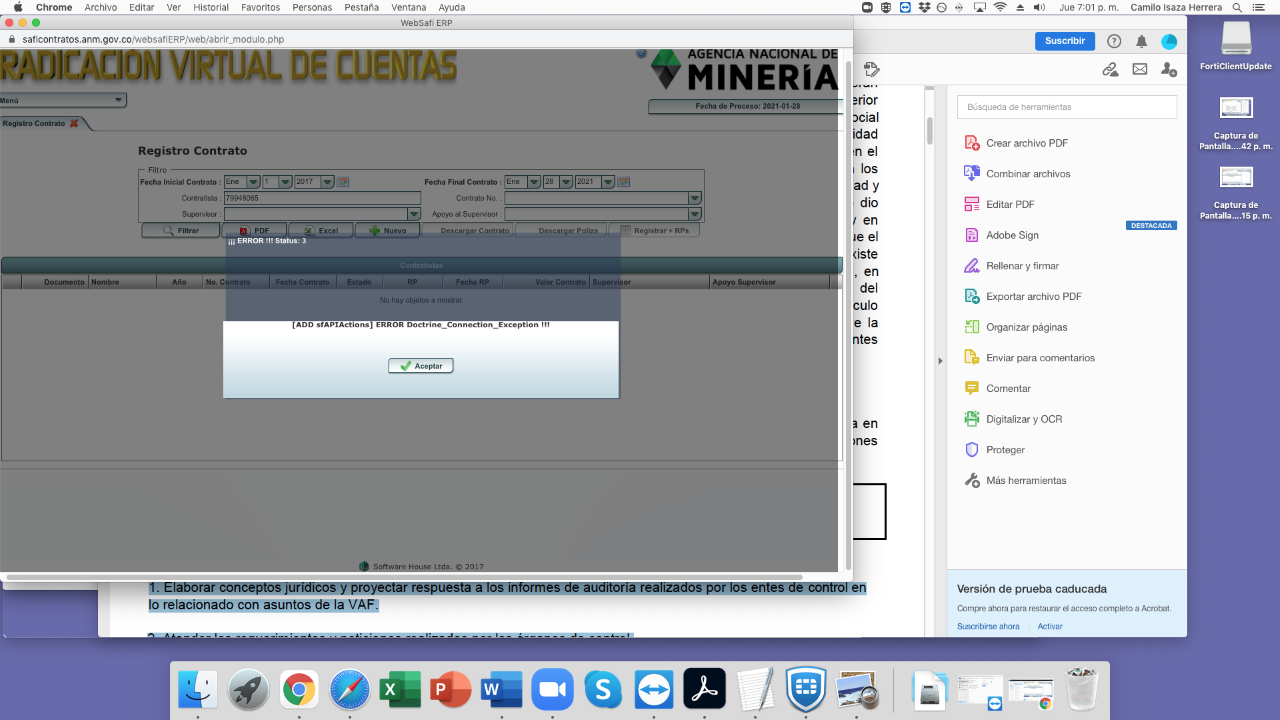
Task: Expand the Contrato No. combo box
Action: (x=695, y=198)
